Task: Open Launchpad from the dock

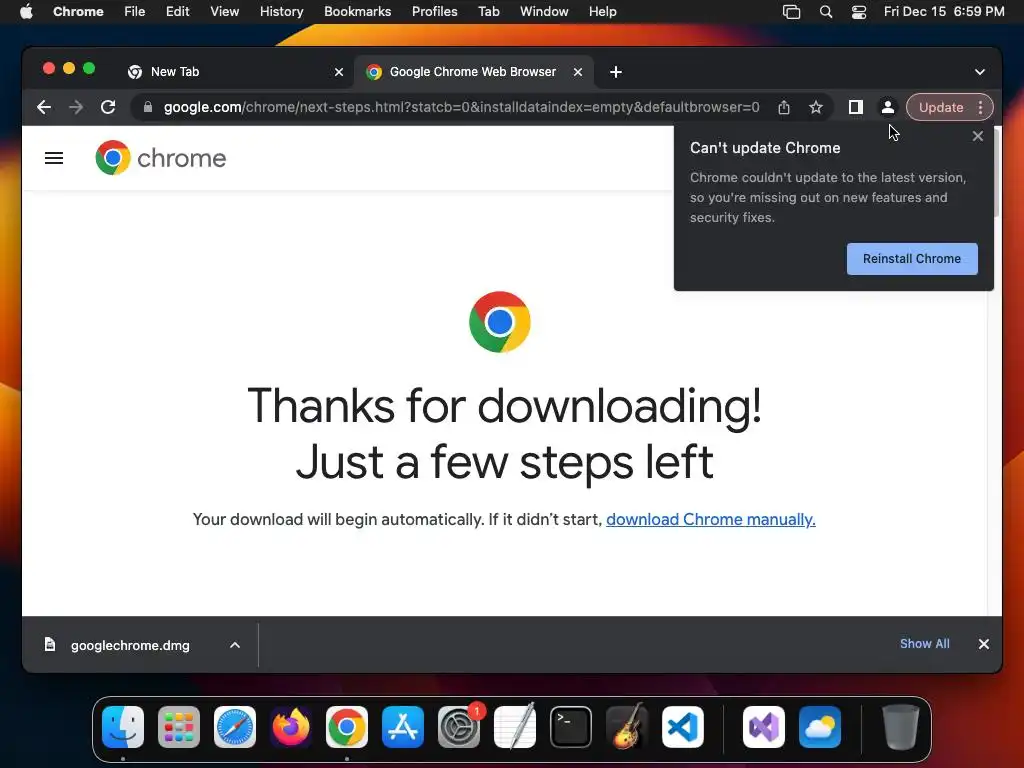Action: tap(179, 727)
